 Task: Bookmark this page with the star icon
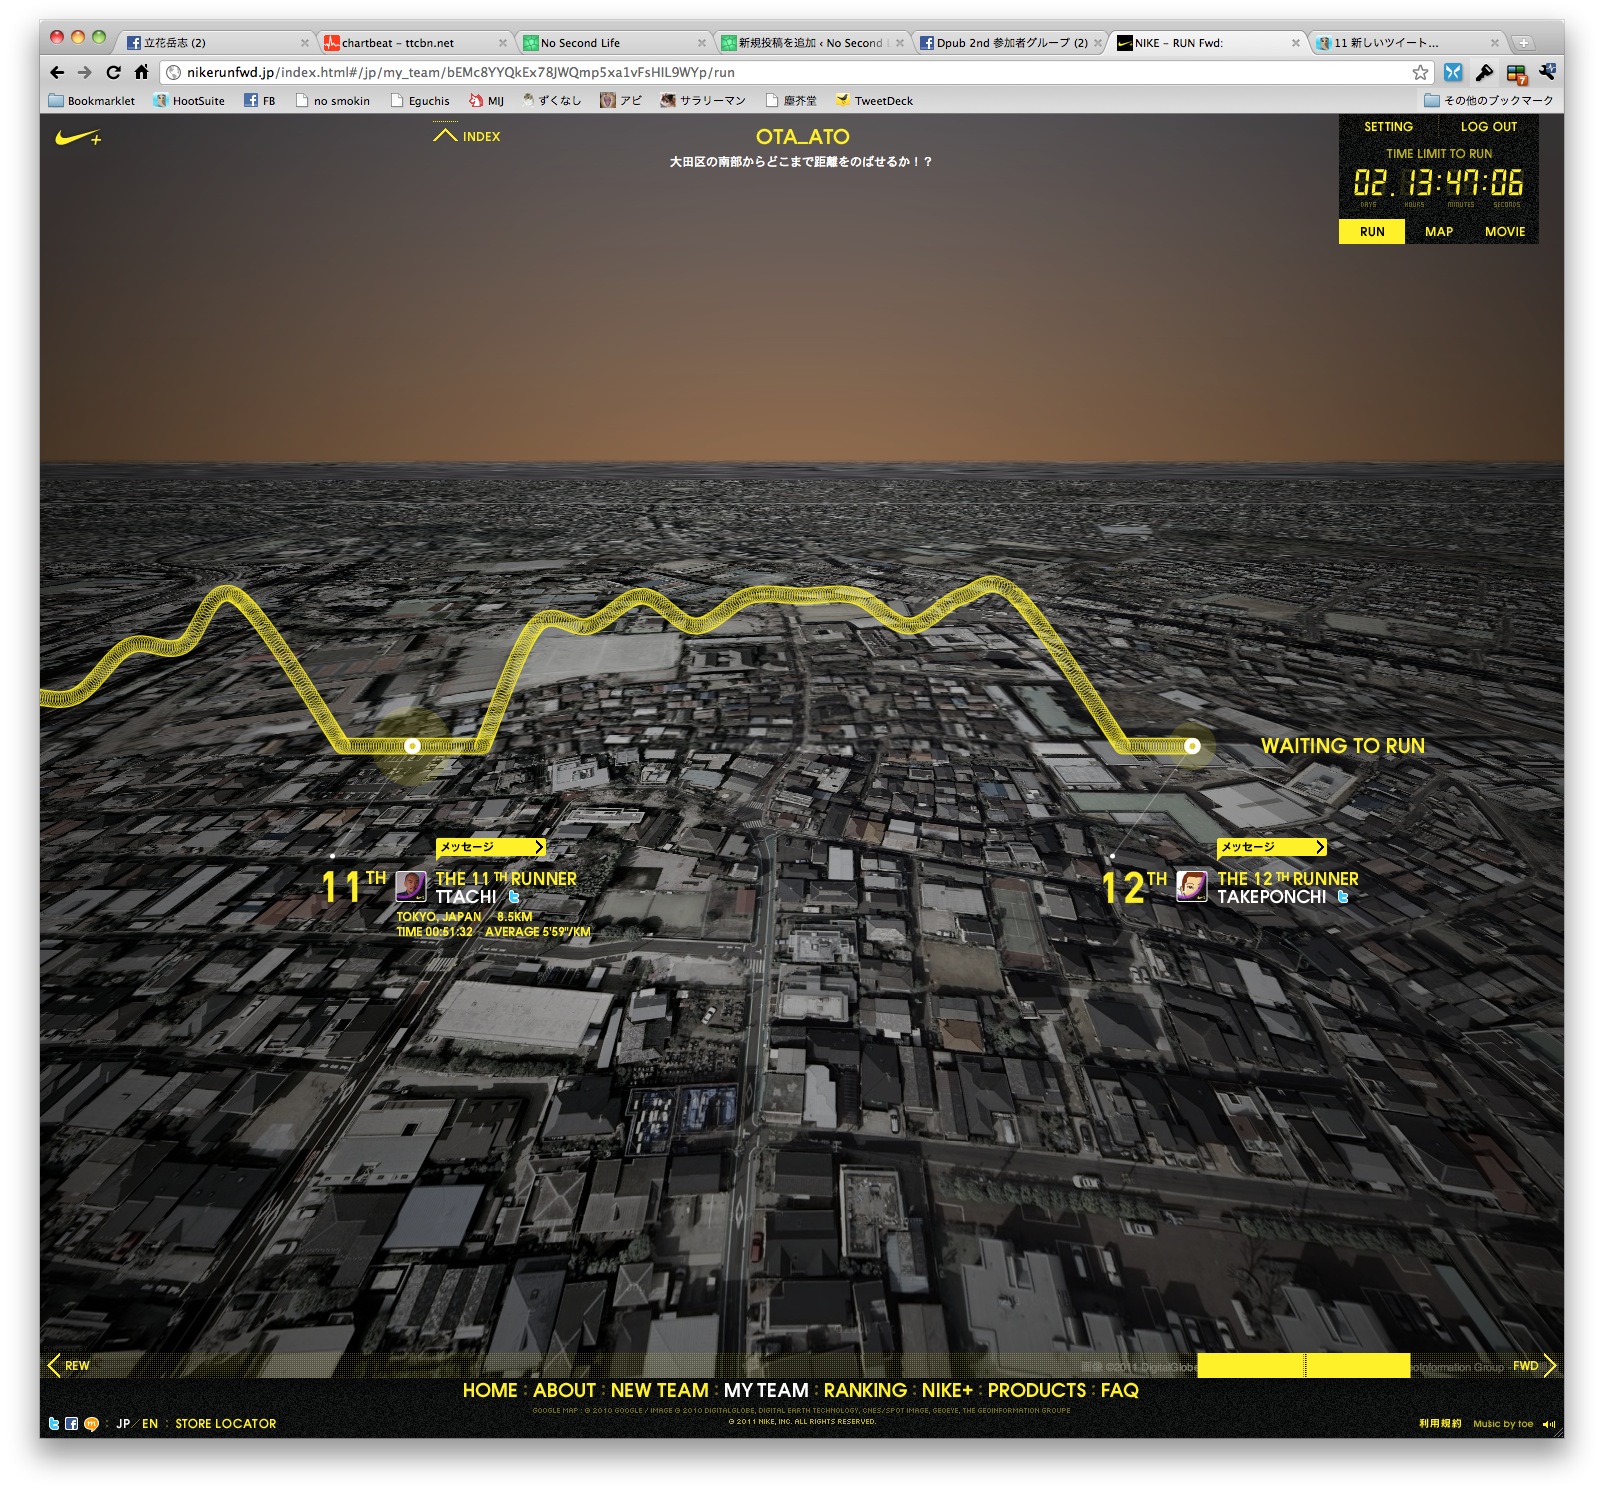pyautogui.click(x=1420, y=72)
